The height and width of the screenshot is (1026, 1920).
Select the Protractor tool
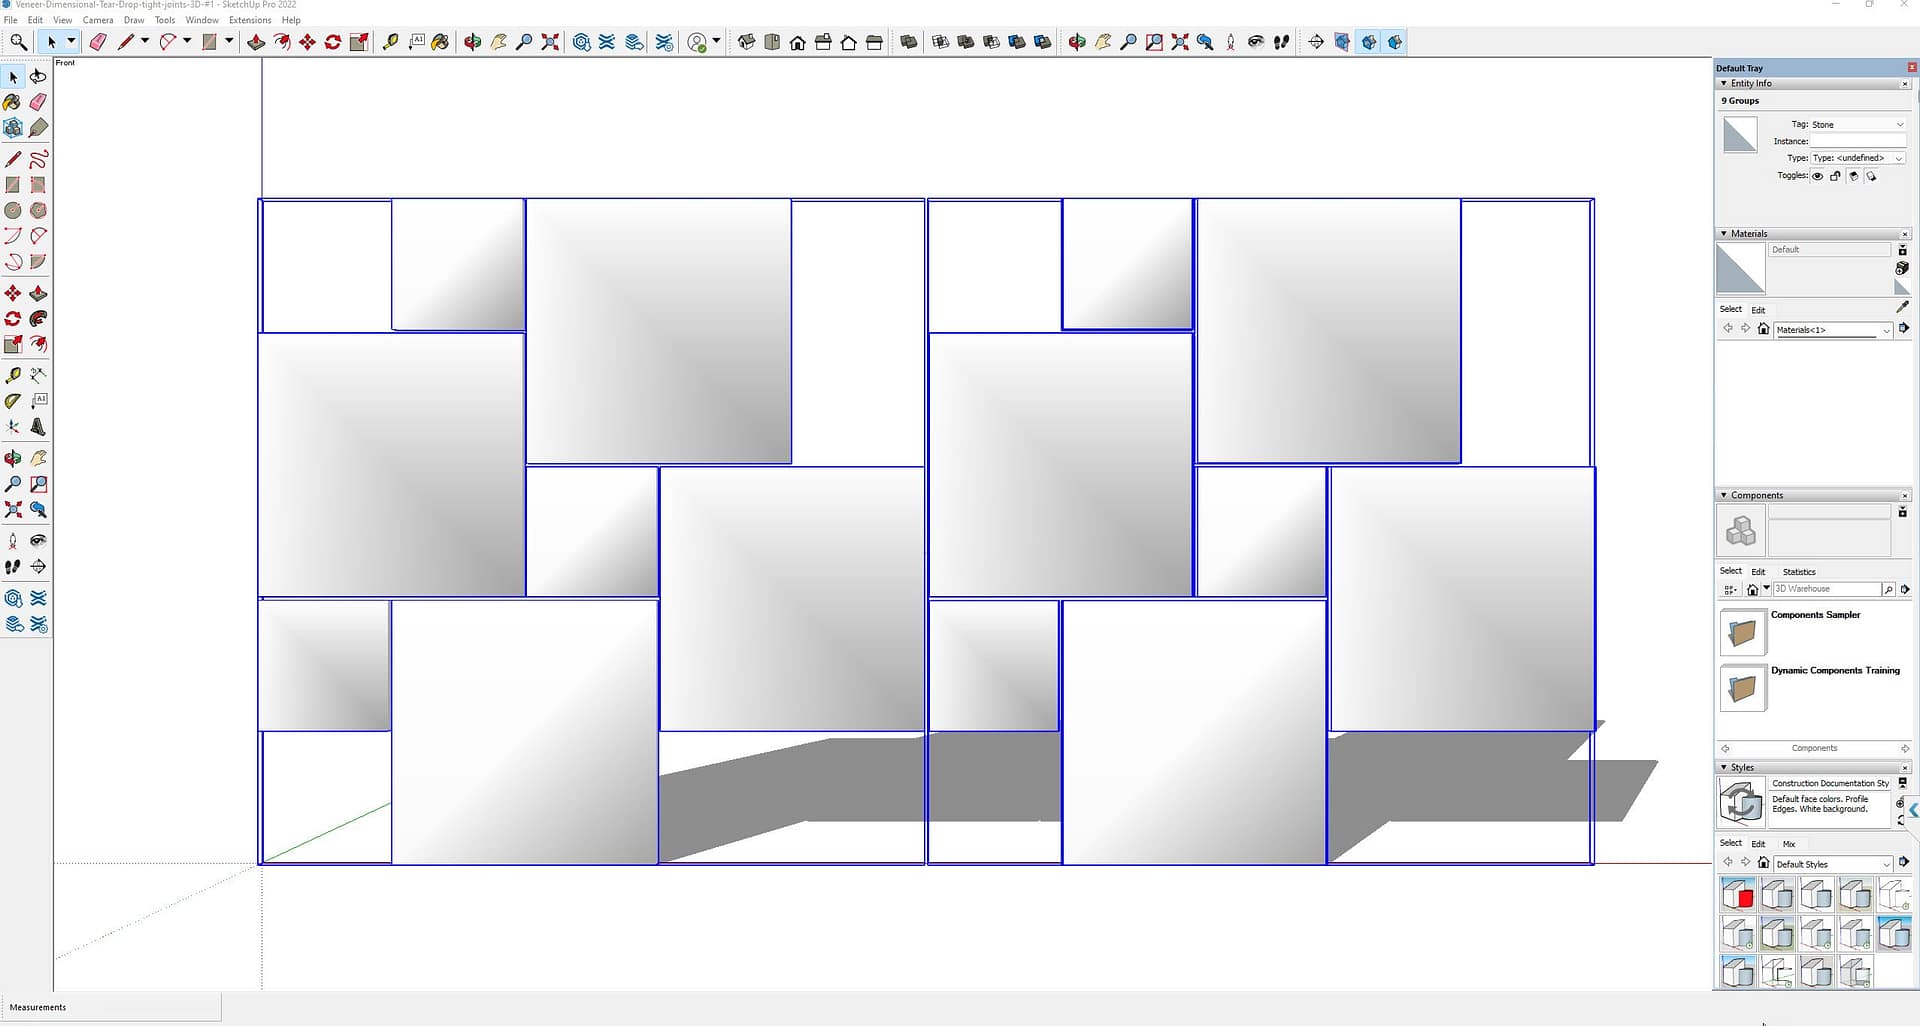click(x=13, y=401)
